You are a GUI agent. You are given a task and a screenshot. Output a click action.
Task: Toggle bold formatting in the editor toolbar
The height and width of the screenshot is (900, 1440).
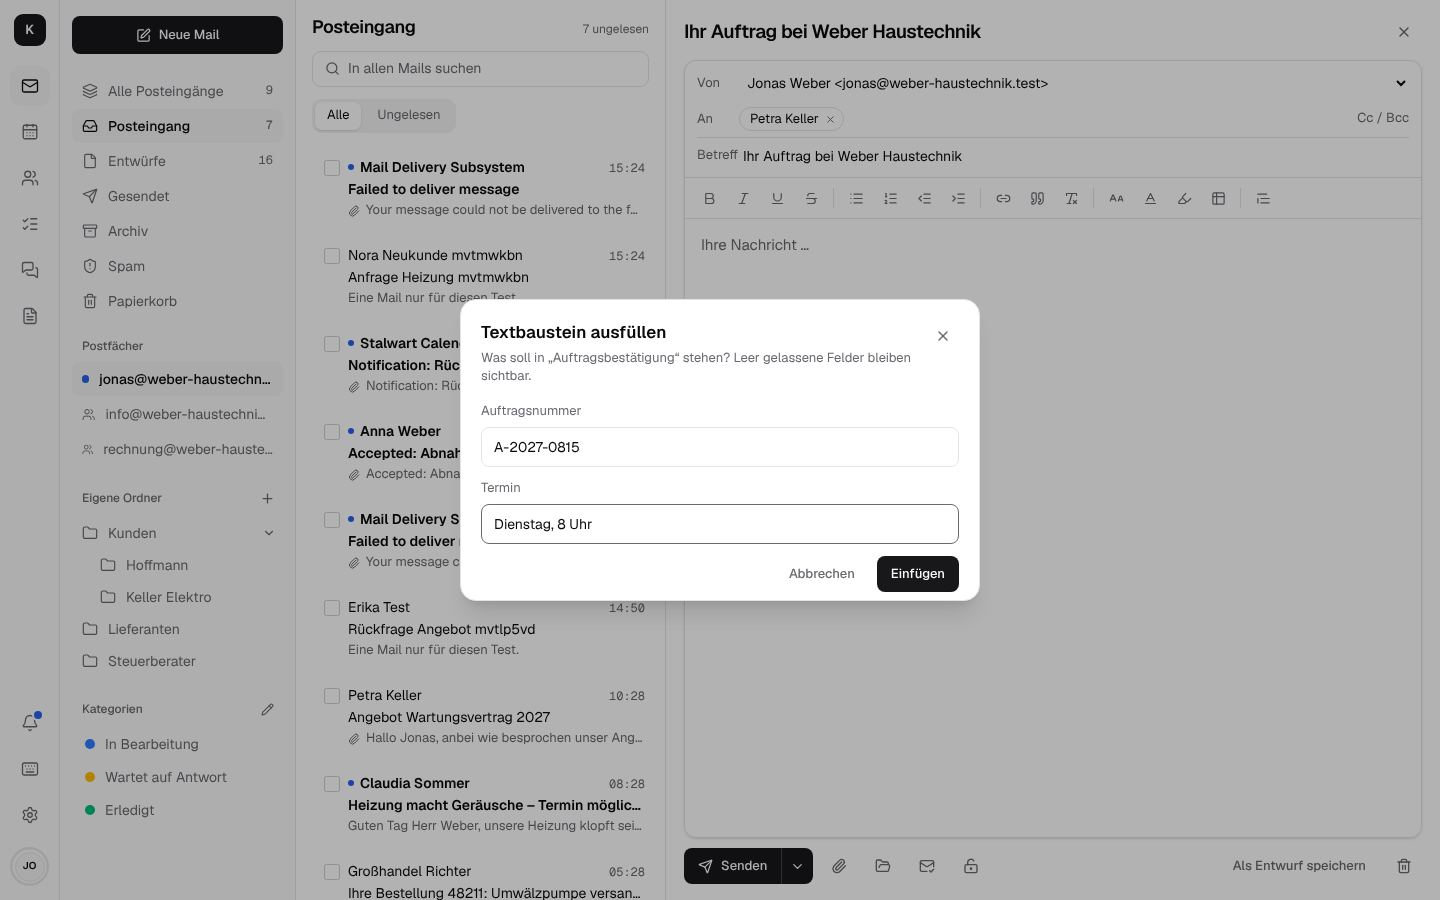709,198
